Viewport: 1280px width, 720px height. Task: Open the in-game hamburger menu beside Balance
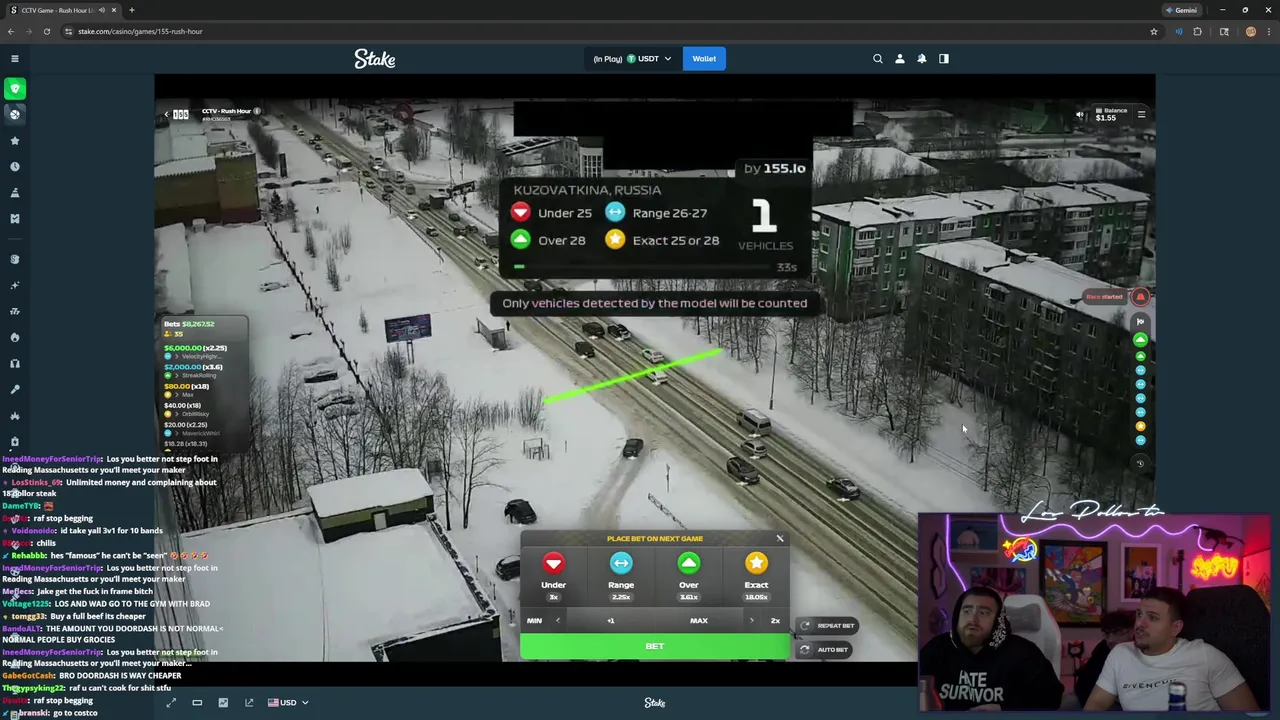point(1141,115)
